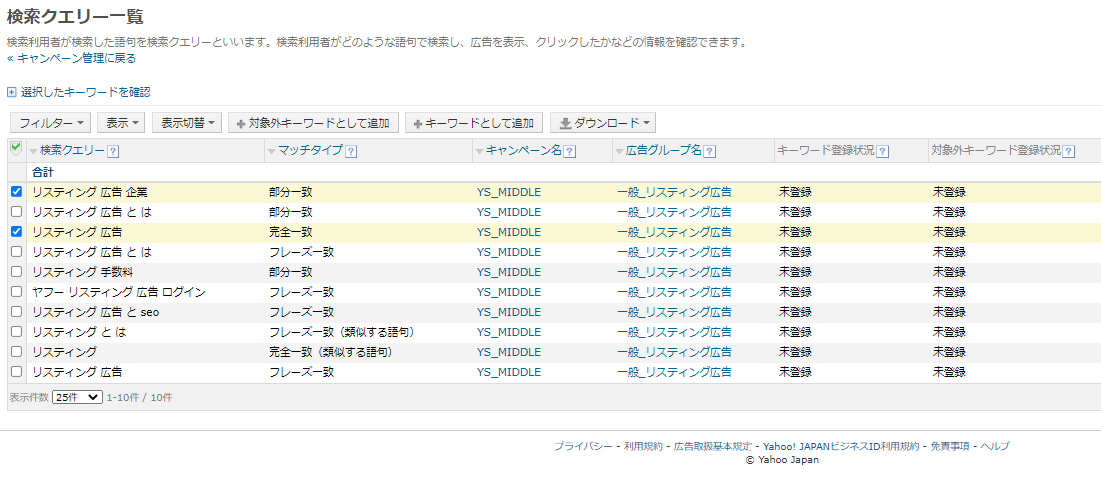
Task: Sort by 検索クエリー column header
Action: coord(72,150)
